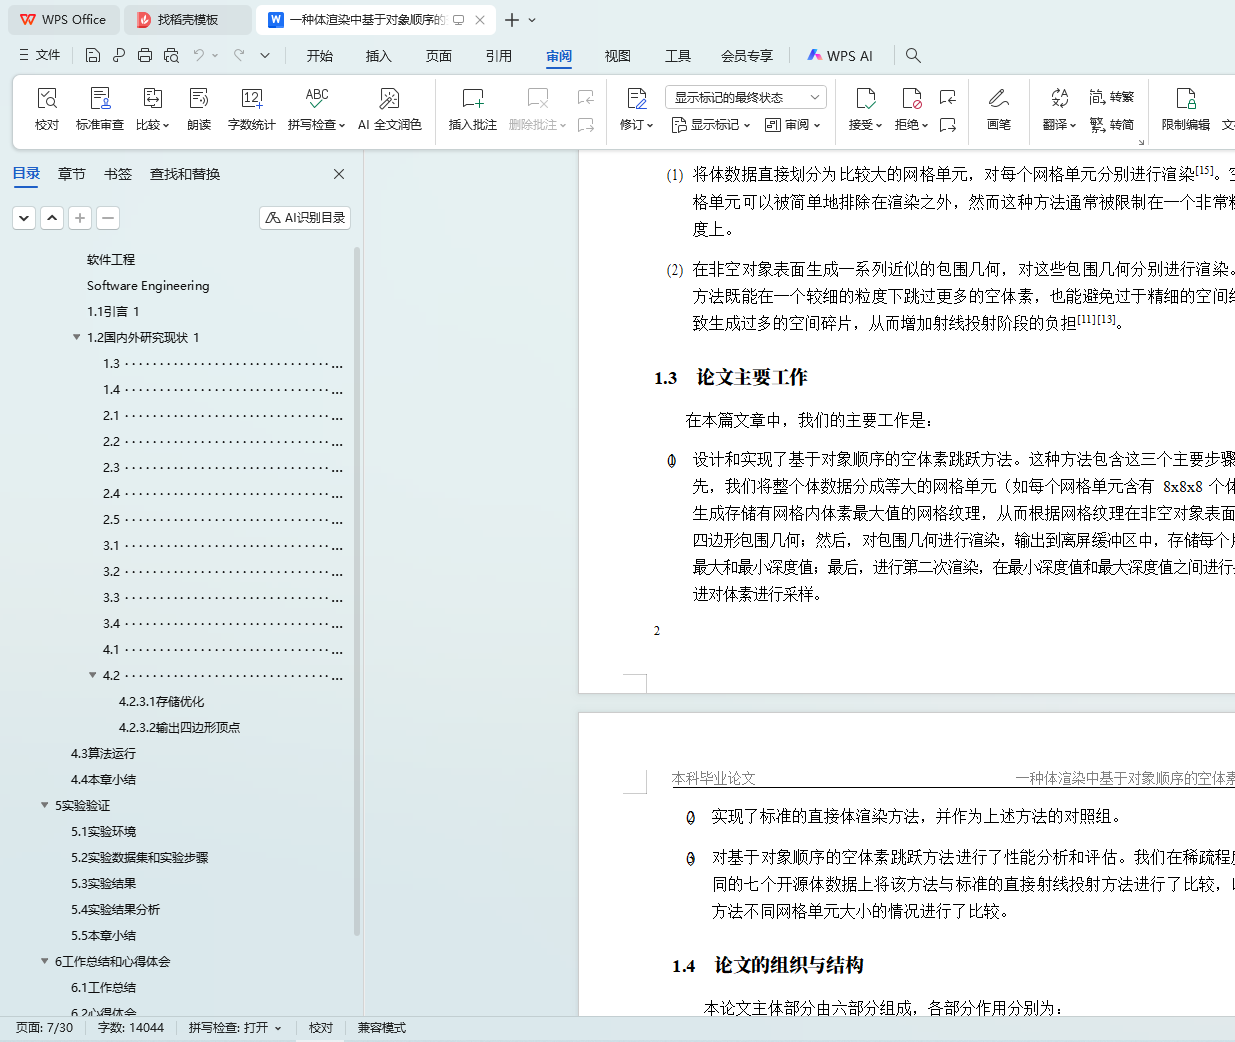The image size is (1235, 1042).
Task: Open the 查找和替换 pane tab
Action: point(185,174)
